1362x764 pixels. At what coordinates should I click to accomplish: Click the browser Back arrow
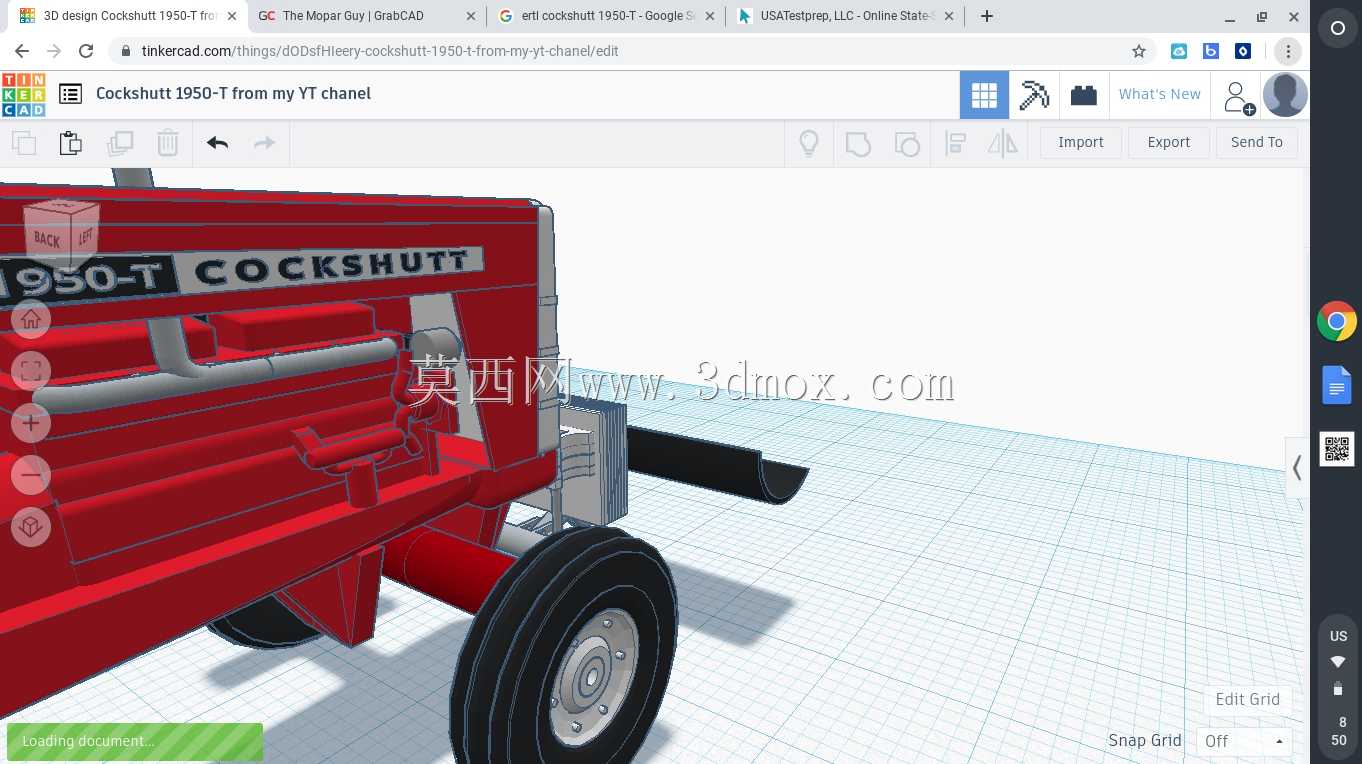click(22, 51)
